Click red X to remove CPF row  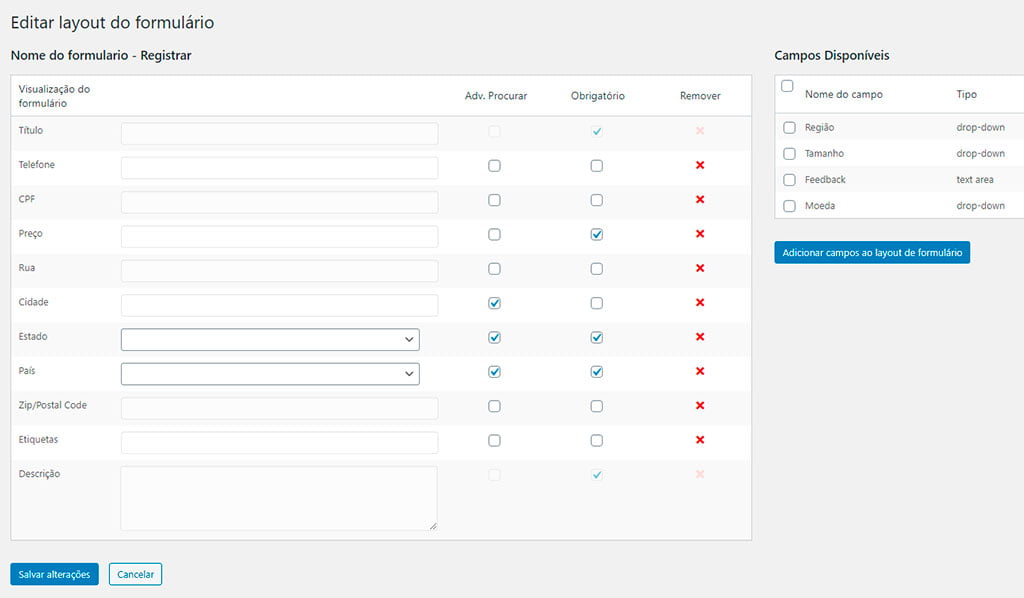pos(700,200)
